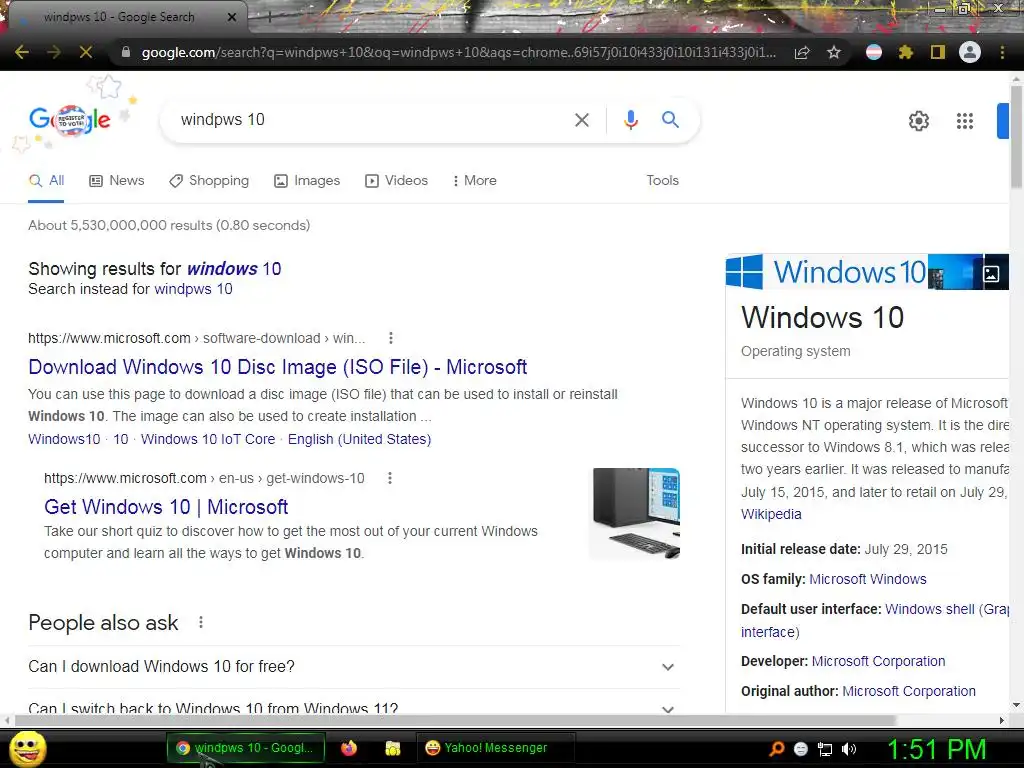Image resolution: width=1024 pixels, height=768 pixels.
Task: Click the blue button beside Google apps
Action: pos(1002,121)
